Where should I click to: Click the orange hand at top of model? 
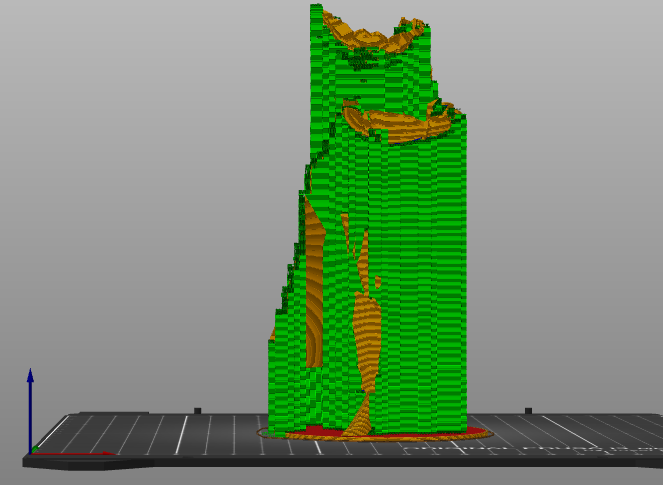pos(374,33)
